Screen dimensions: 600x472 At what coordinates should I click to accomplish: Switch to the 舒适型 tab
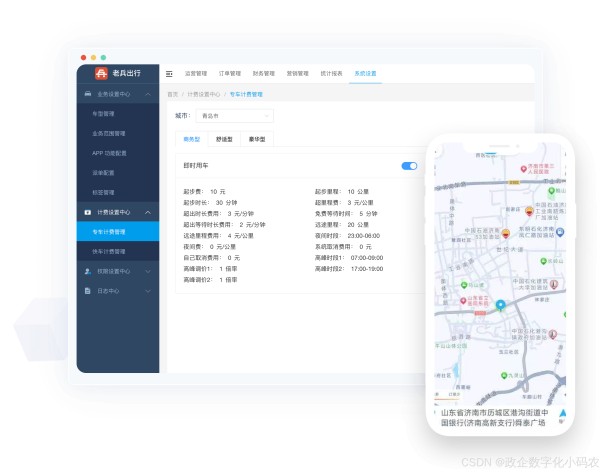click(x=224, y=139)
